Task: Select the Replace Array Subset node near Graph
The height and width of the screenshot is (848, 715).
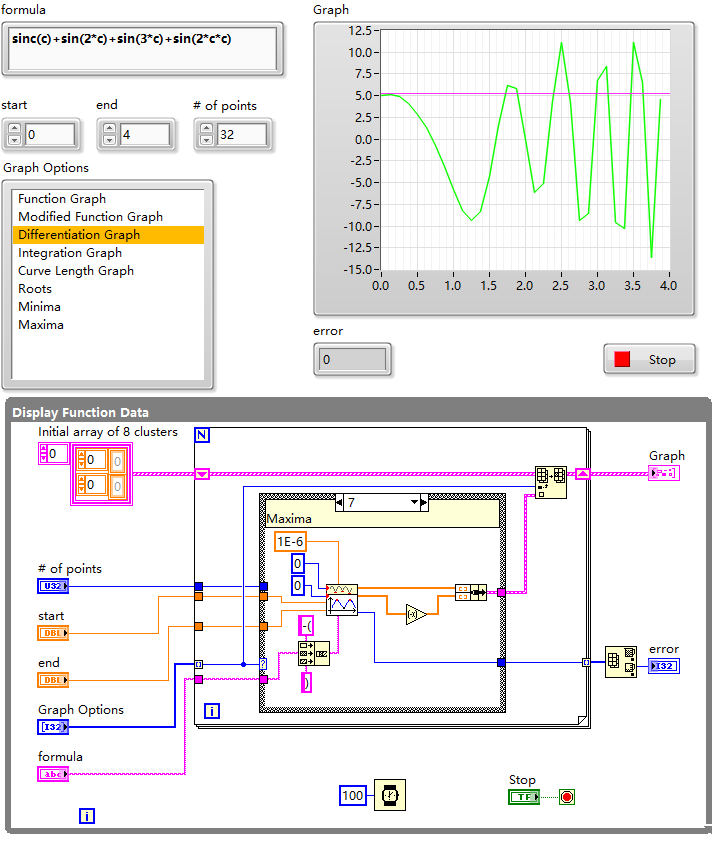Action: (550, 481)
